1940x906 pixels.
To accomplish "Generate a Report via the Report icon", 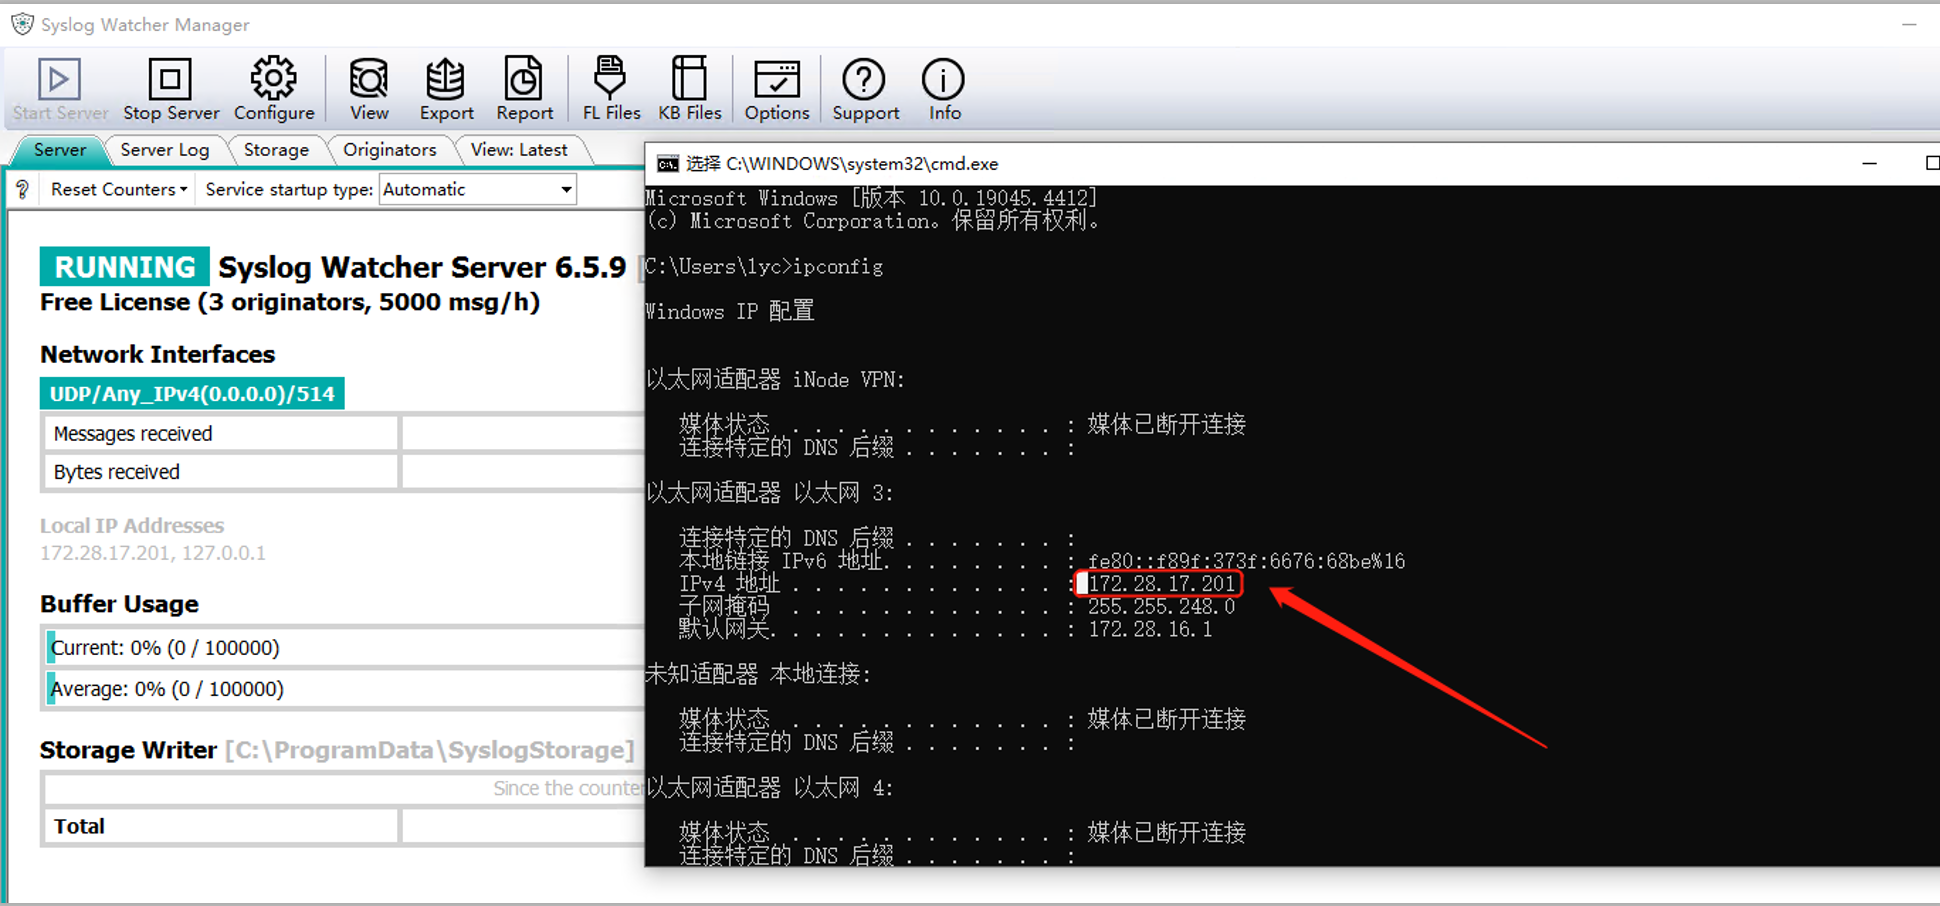I will click(524, 88).
